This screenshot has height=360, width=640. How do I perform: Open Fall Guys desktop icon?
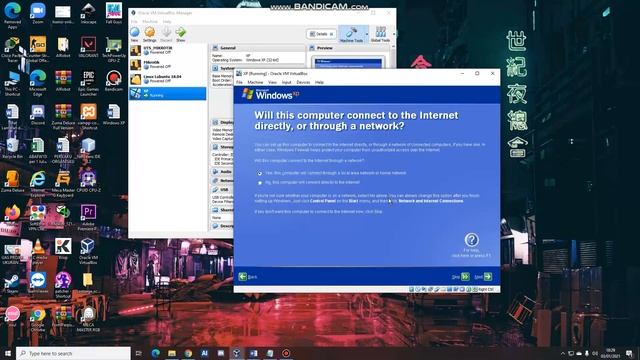[x=113, y=14]
